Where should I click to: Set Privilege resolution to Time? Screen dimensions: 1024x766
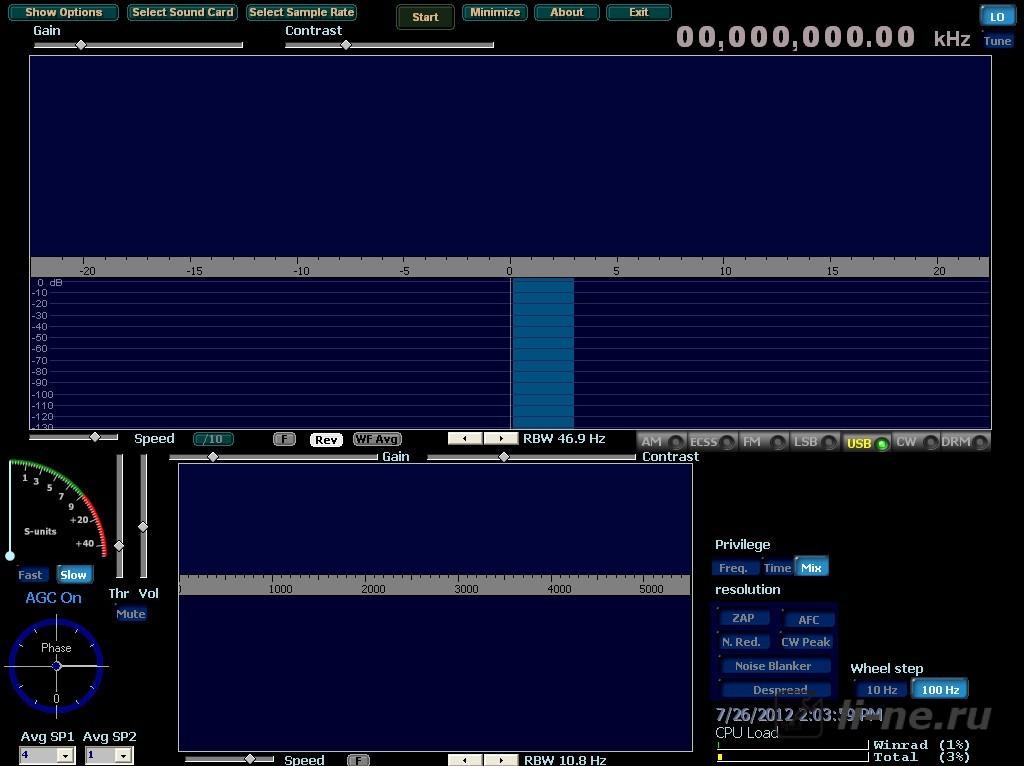click(x=777, y=567)
